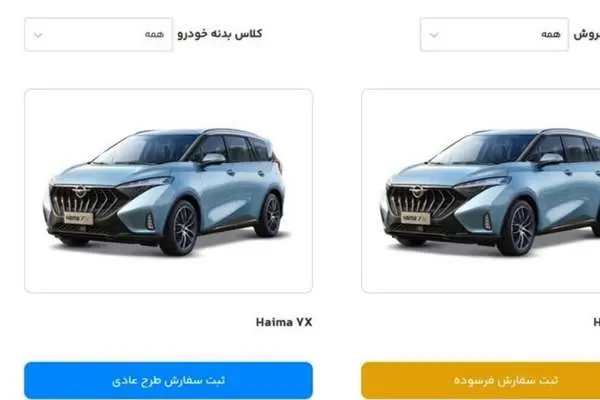Open the right Haima car image
This screenshot has height=400, width=600.
pos(481,191)
